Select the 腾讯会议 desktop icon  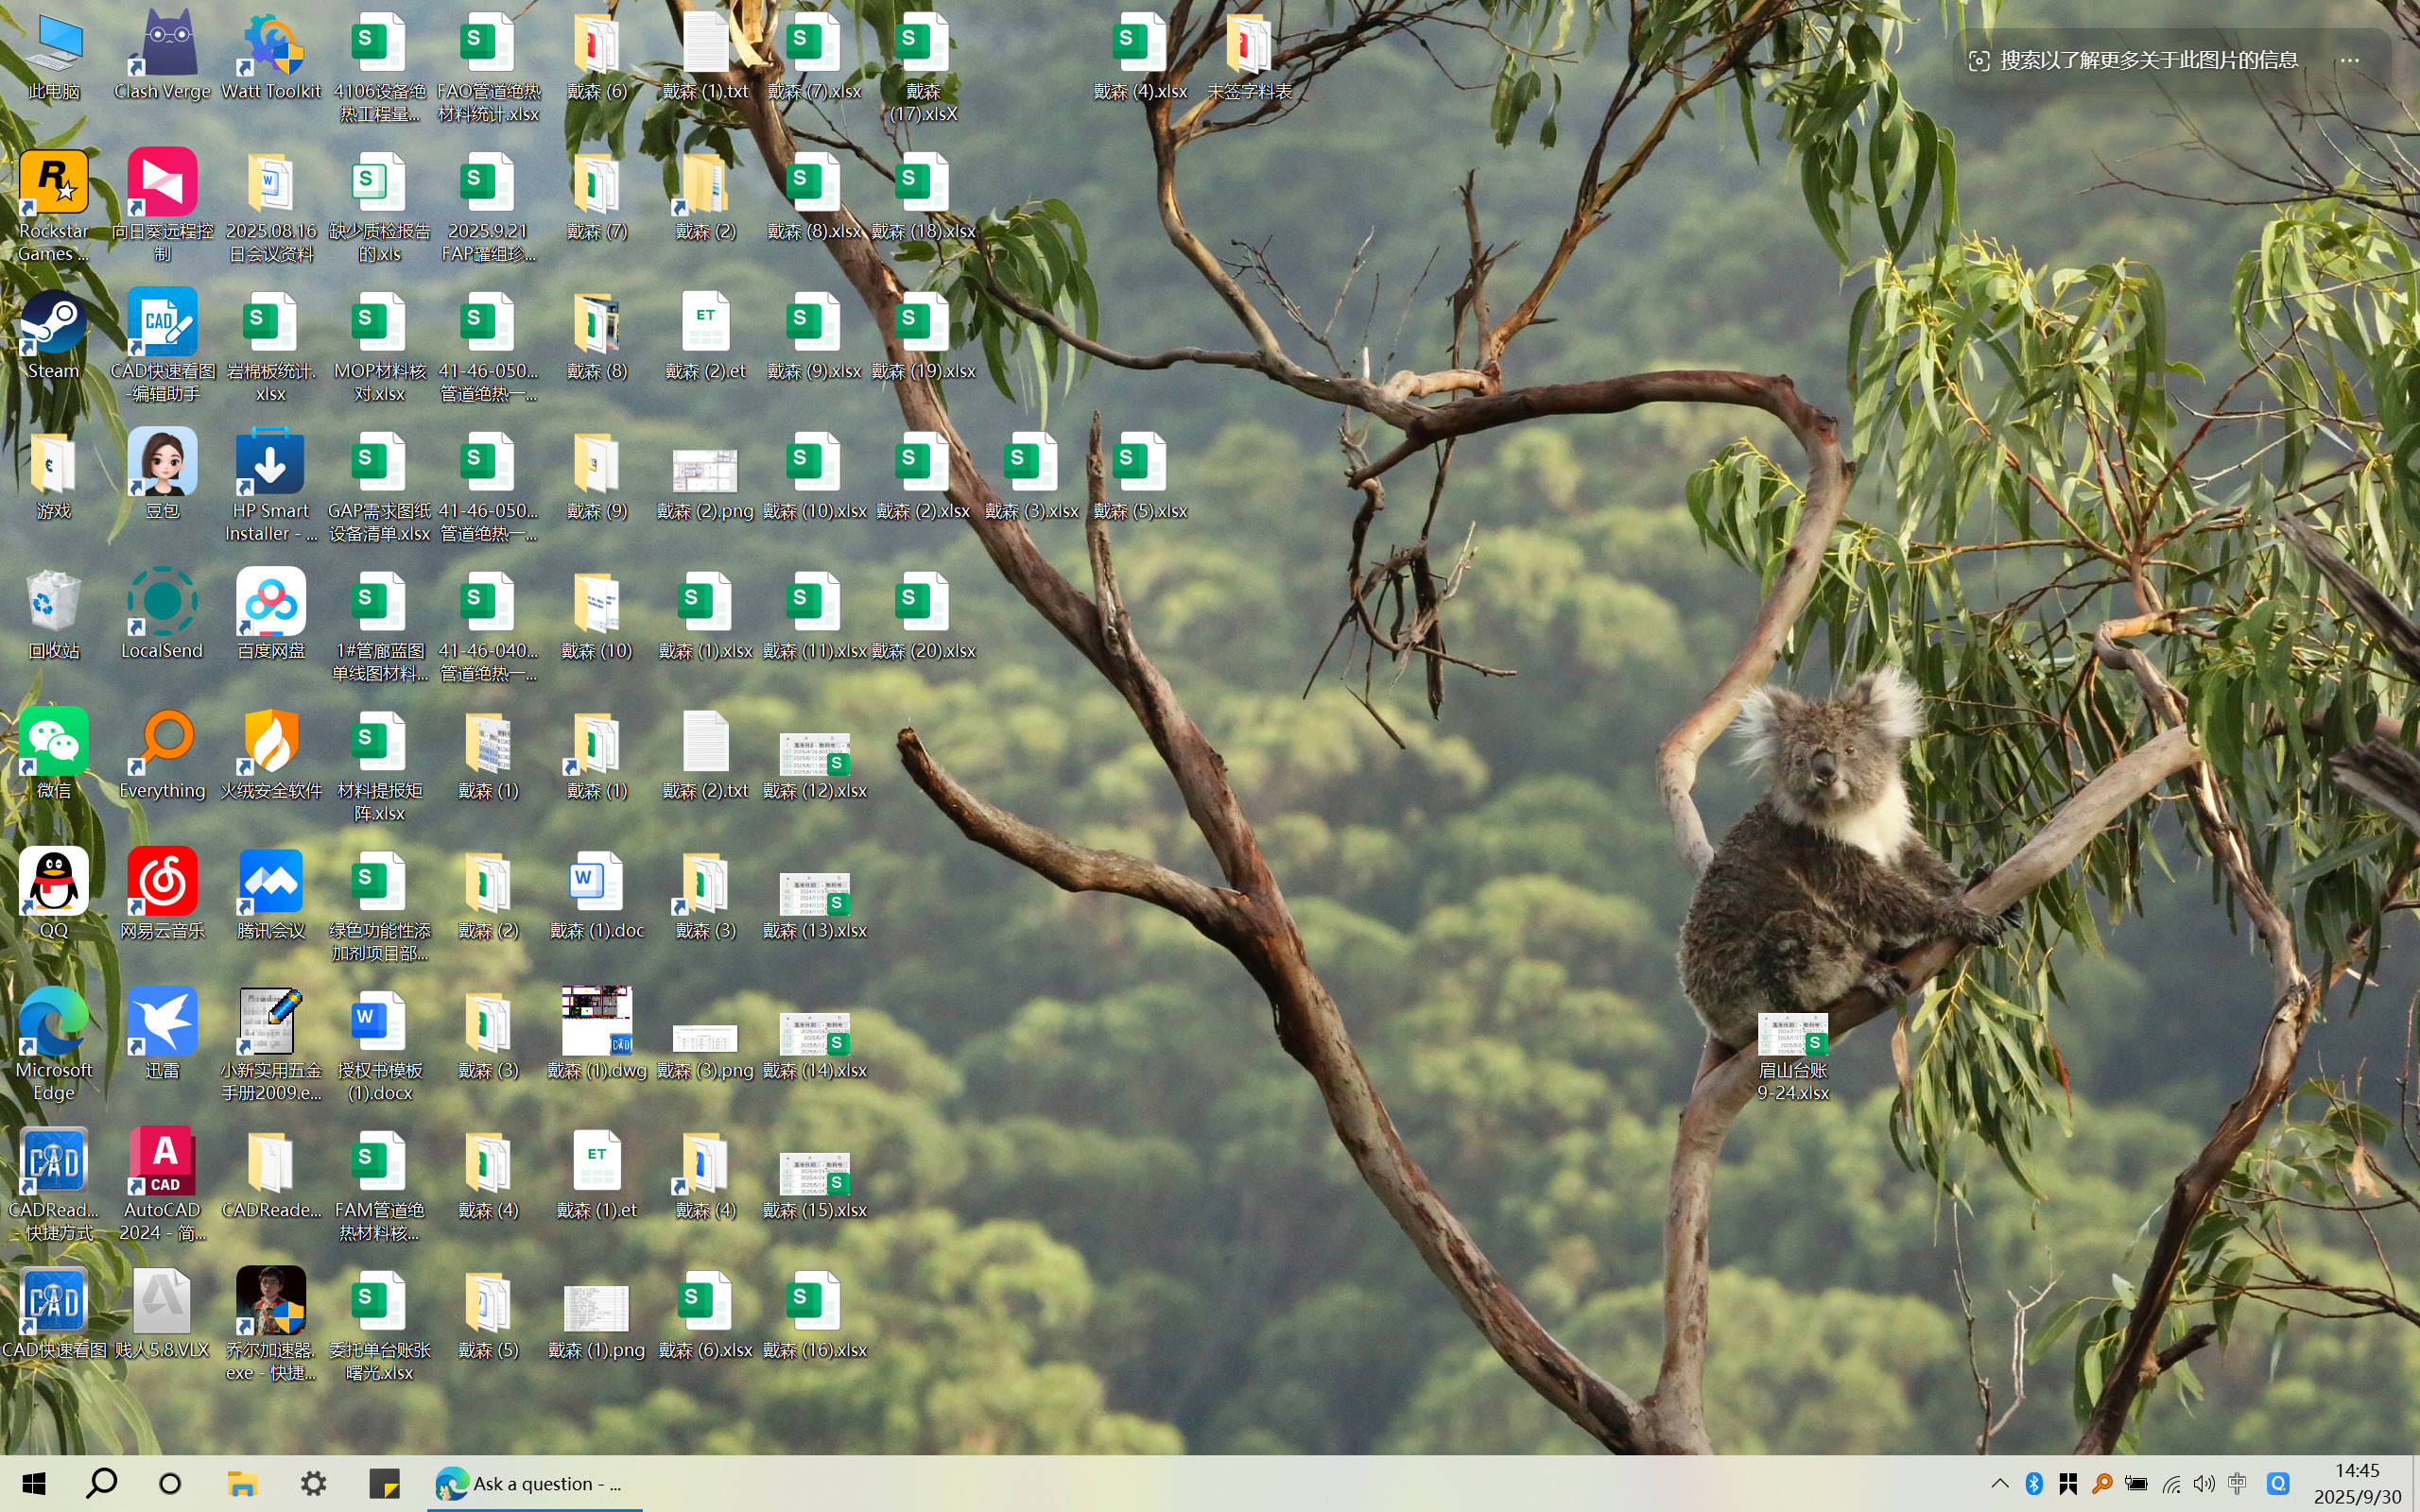click(271, 895)
